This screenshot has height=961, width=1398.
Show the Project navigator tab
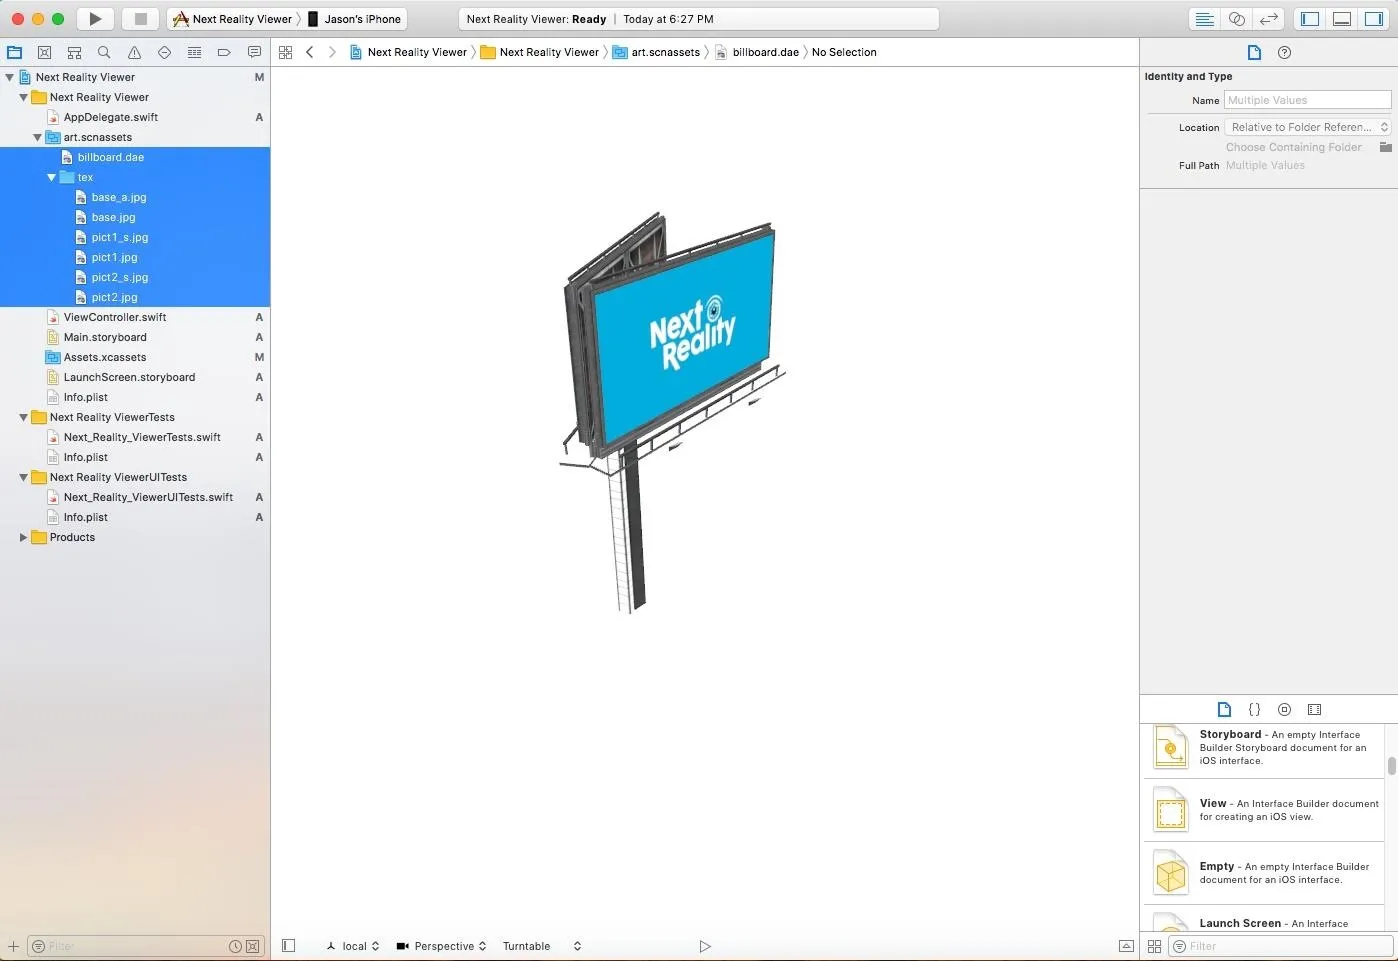[14, 52]
